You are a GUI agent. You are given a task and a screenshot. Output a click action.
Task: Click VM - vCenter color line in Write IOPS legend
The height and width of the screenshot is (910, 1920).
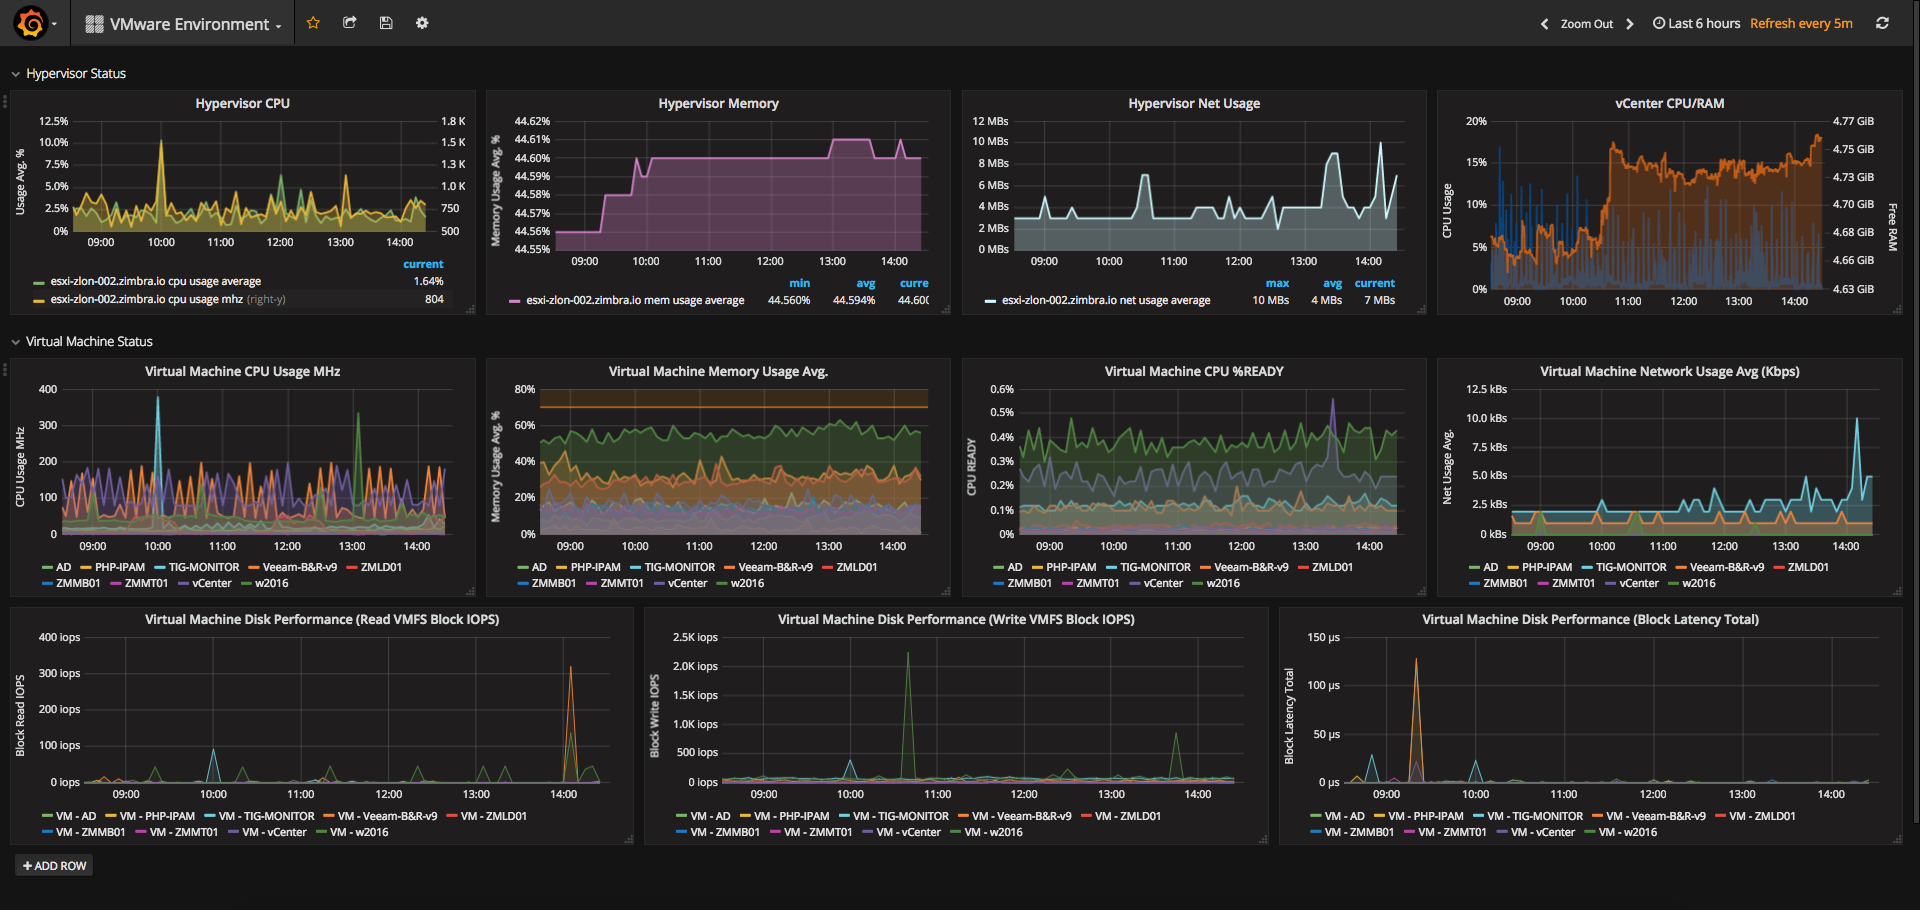tap(867, 833)
